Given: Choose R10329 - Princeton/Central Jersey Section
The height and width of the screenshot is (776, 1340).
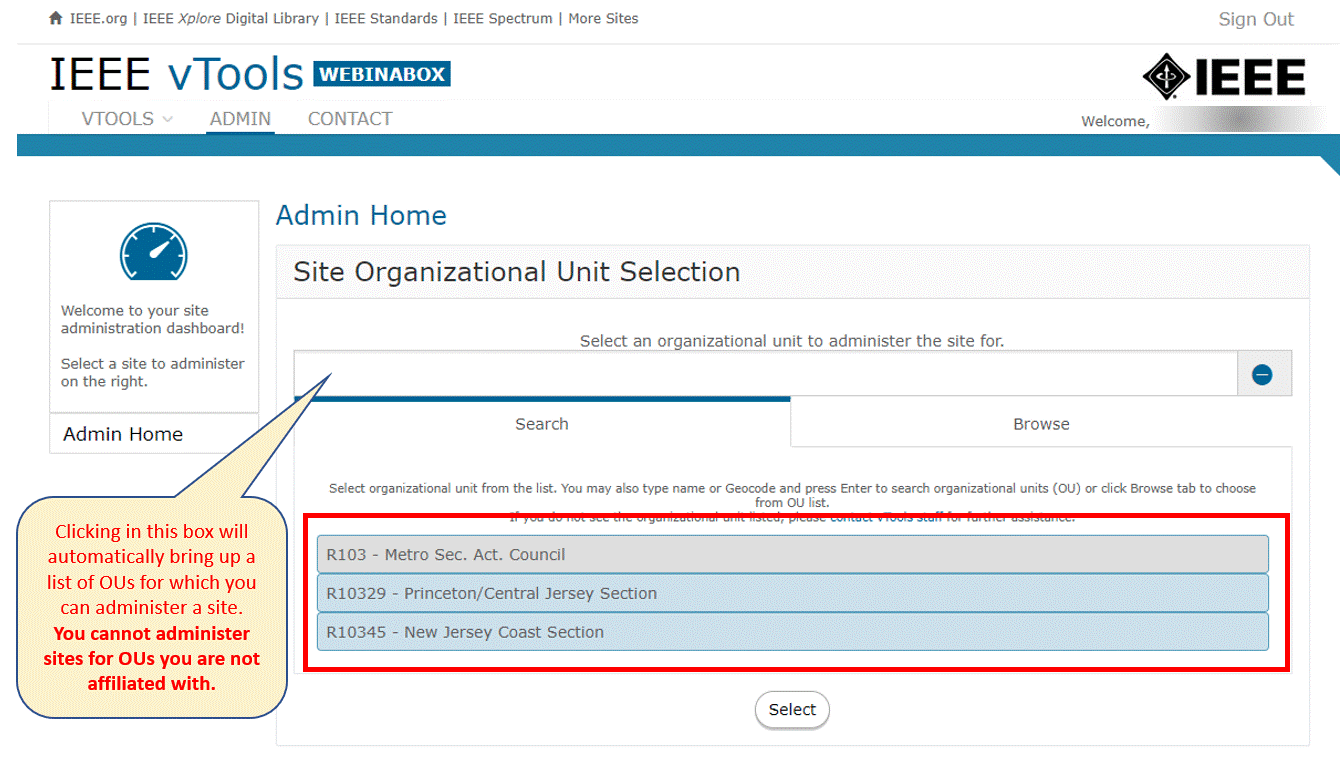Looking at the screenshot, I should 792,593.
